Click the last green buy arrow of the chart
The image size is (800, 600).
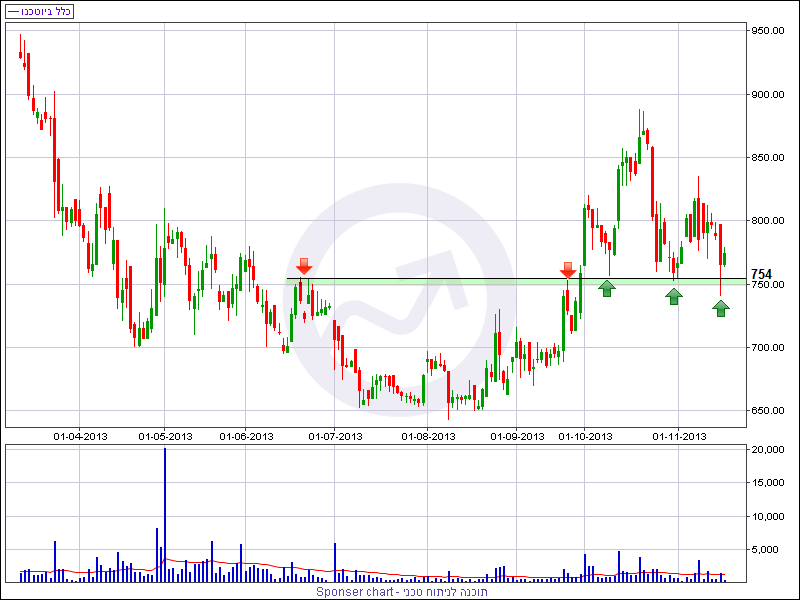(x=721, y=308)
